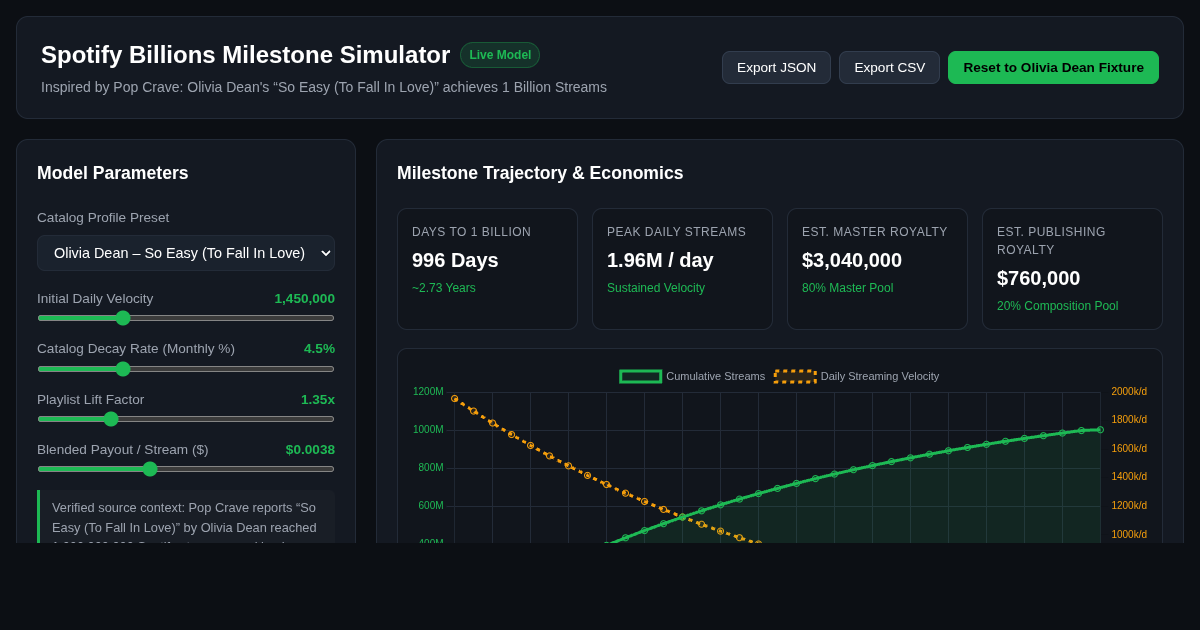Viewport: 1200px width, 630px height.
Task: Click the 996 Days value
Action: (x=455, y=260)
